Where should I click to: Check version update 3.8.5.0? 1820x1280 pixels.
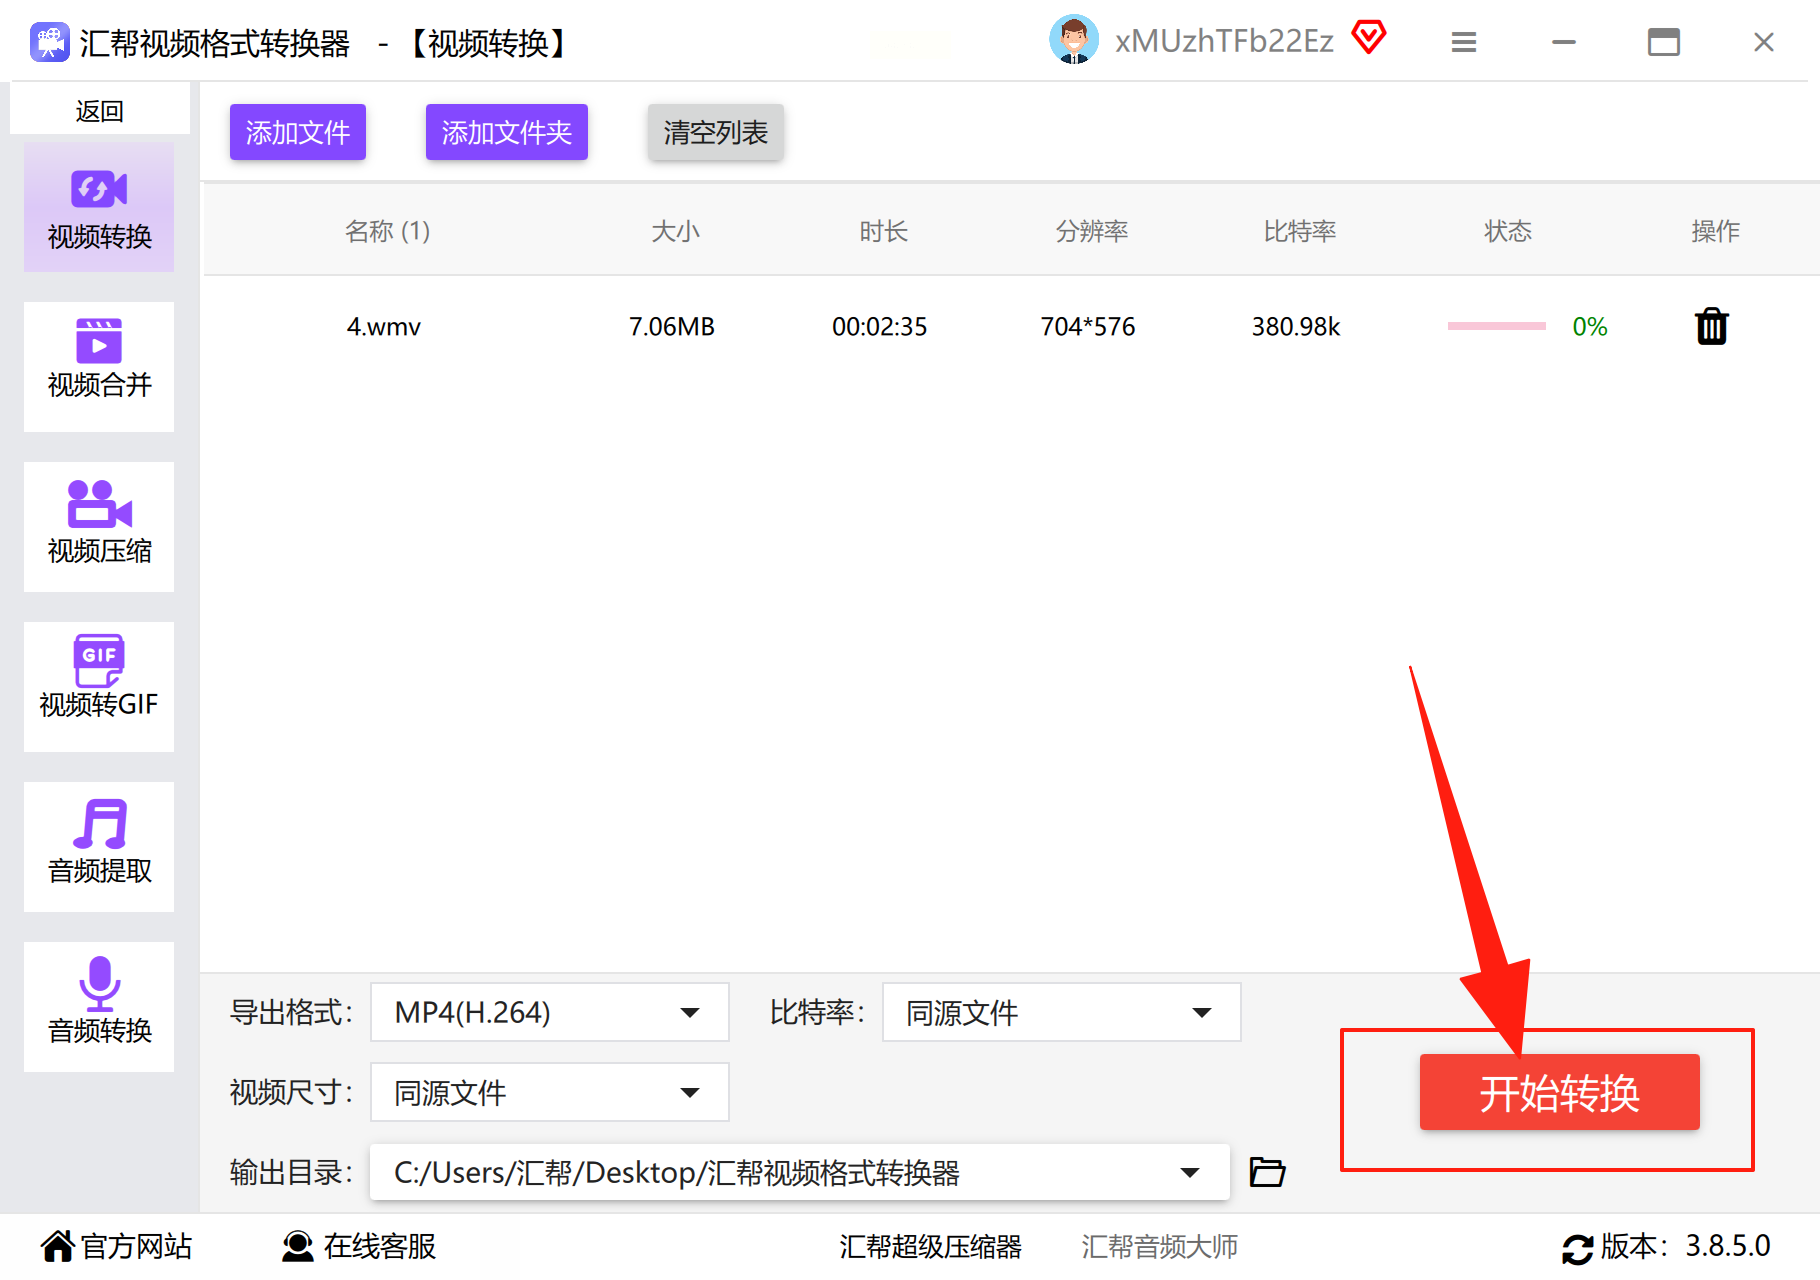point(1667,1246)
